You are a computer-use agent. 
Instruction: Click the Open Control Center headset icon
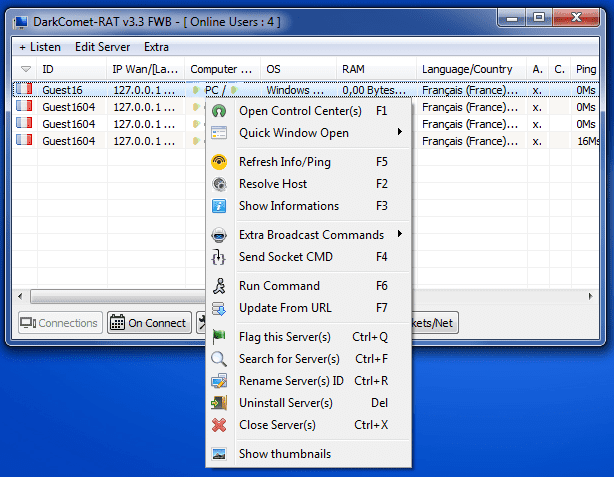[x=219, y=111]
